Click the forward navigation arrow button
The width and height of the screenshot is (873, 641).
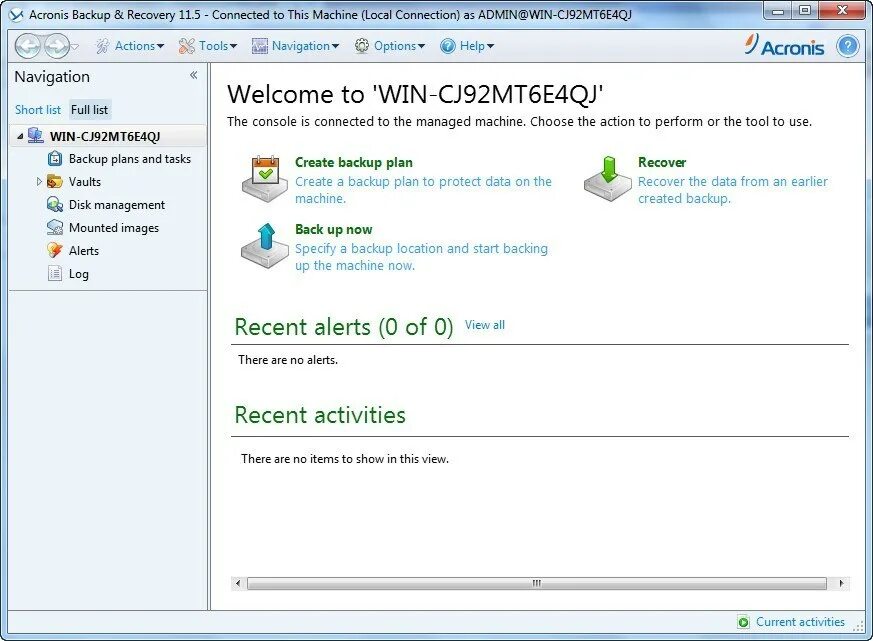(x=57, y=46)
